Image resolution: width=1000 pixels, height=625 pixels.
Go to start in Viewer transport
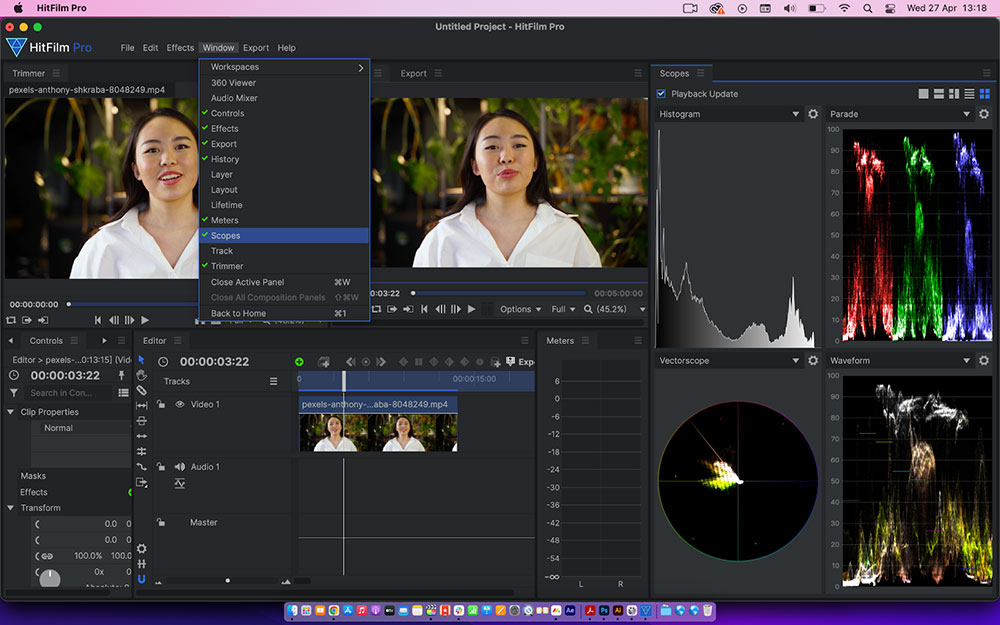click(424, 309)
